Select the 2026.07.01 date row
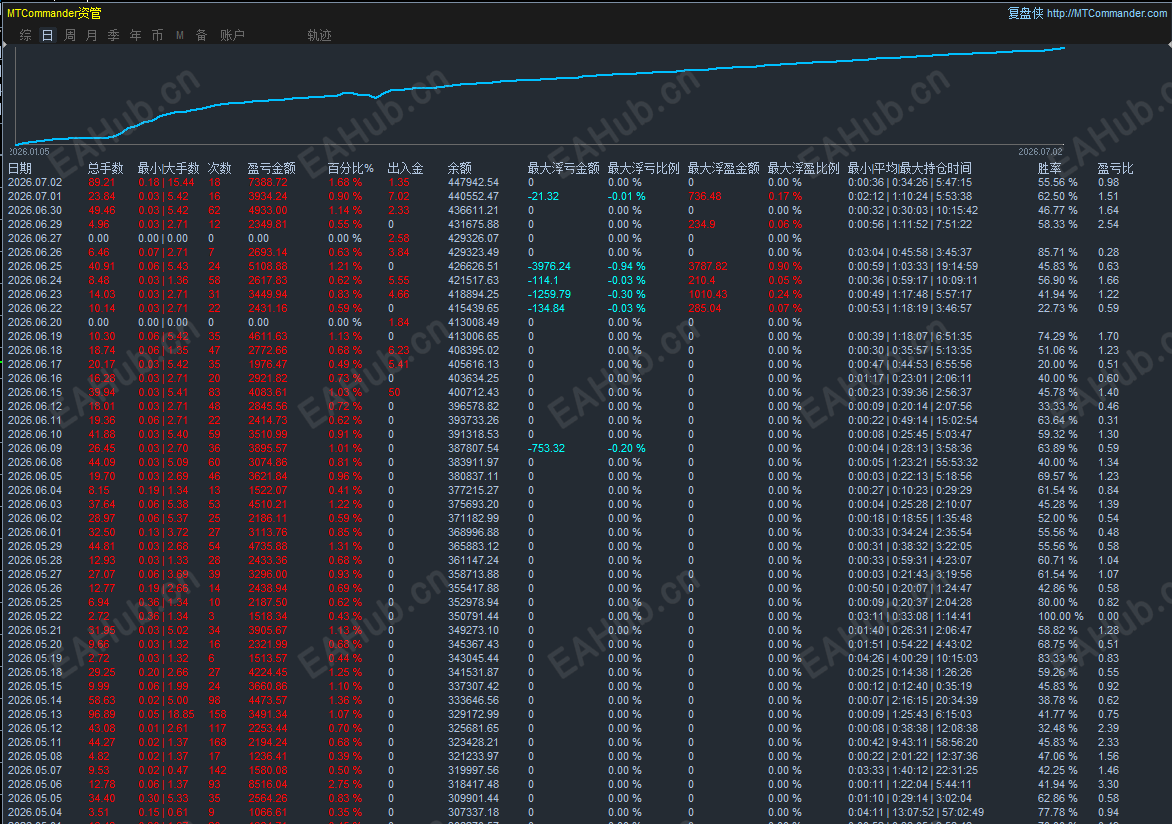Screen dimensions: 1172x824 (35, 197)
